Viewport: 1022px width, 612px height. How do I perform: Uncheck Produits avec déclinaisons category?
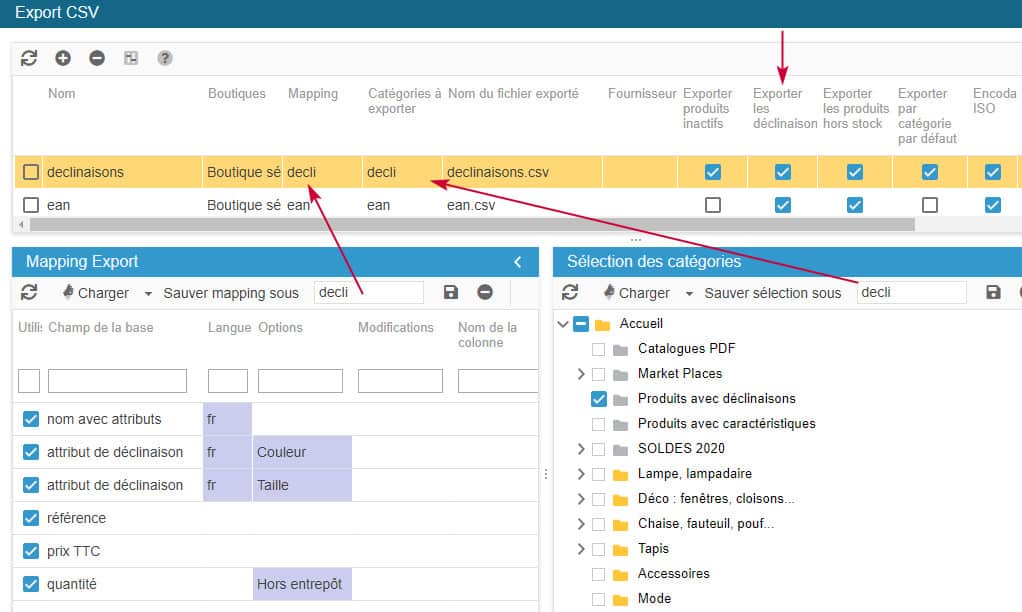599,398
